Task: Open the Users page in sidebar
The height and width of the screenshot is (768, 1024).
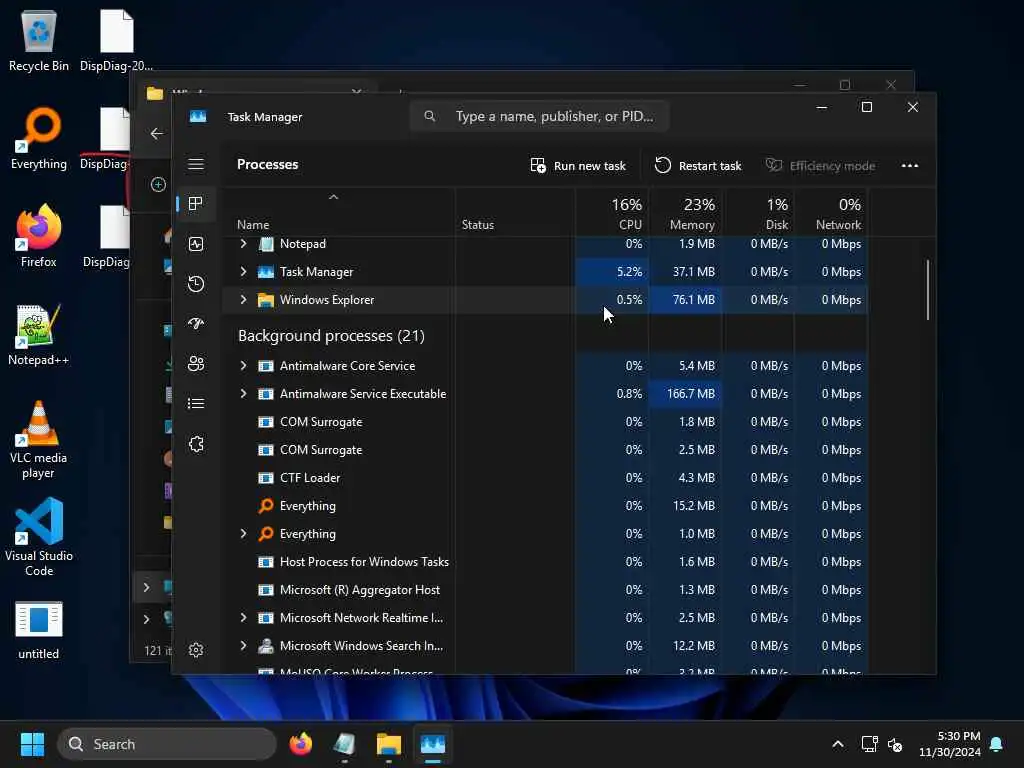Action: (196, 364)
